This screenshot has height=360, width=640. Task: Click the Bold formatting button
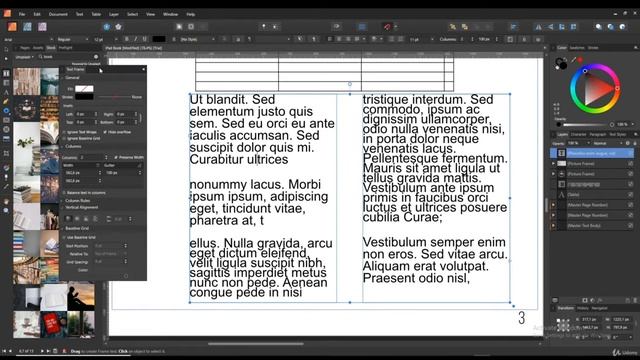127,39
